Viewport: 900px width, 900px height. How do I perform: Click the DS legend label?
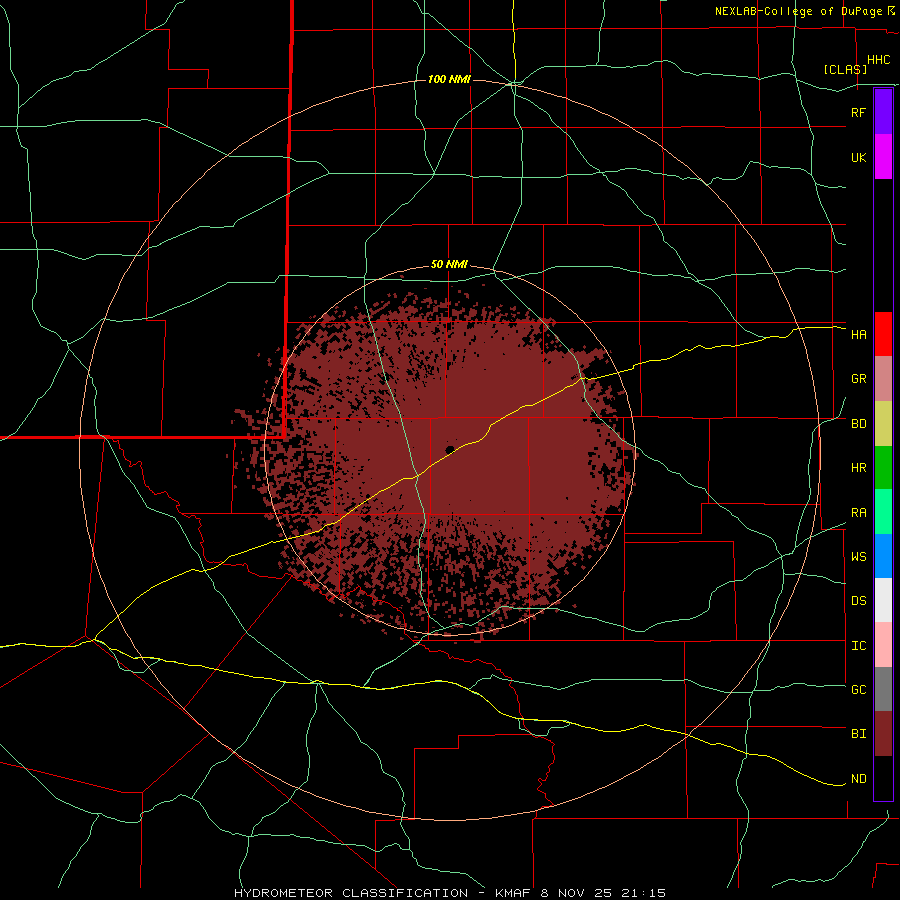point(858,601)
